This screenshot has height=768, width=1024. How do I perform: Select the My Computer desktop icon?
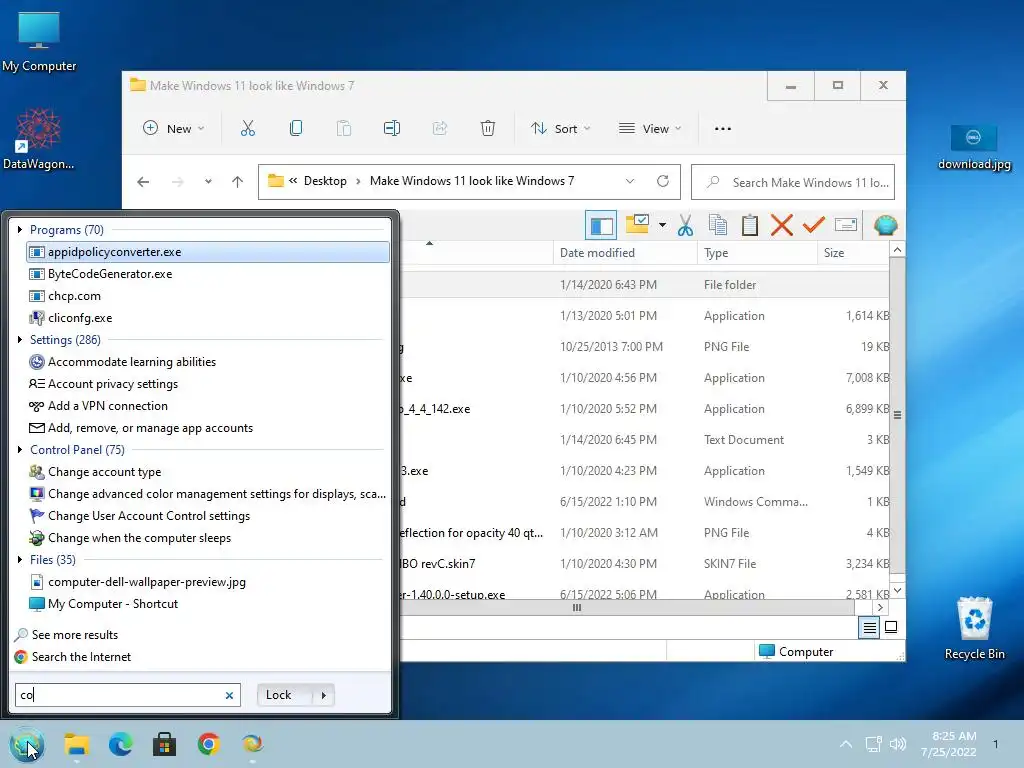click(39, 40)
